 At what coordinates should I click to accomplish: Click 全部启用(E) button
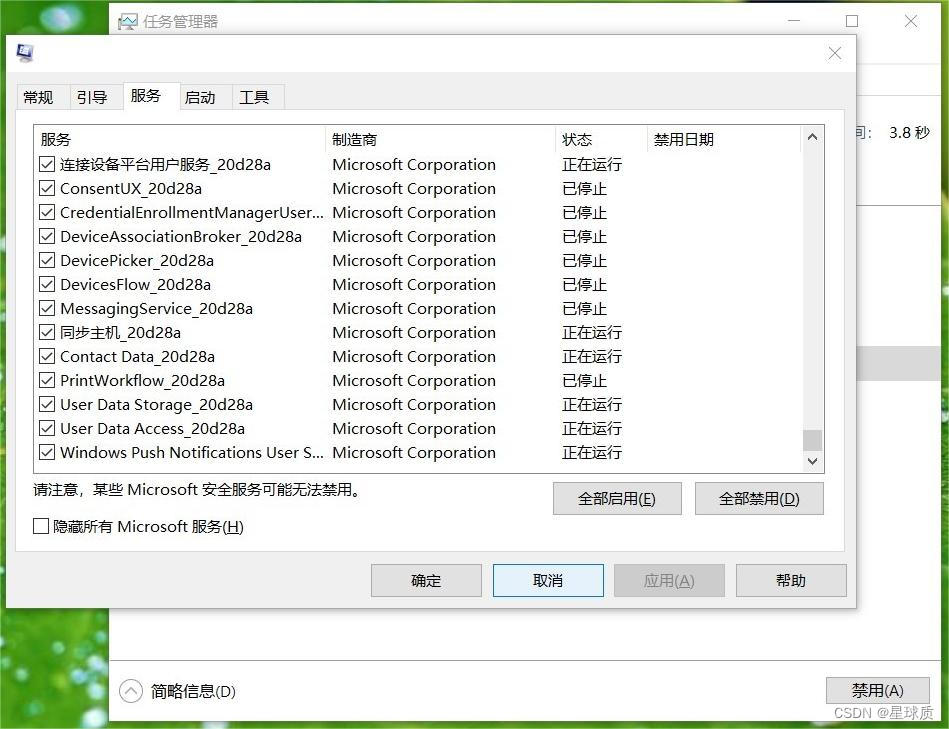pyautogui.click(x=617, y=499)
